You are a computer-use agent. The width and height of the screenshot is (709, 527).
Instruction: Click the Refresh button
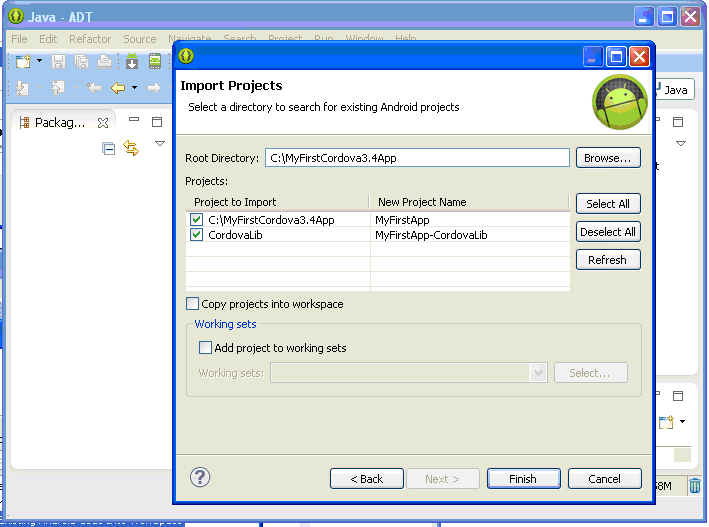tap(608, 260)
